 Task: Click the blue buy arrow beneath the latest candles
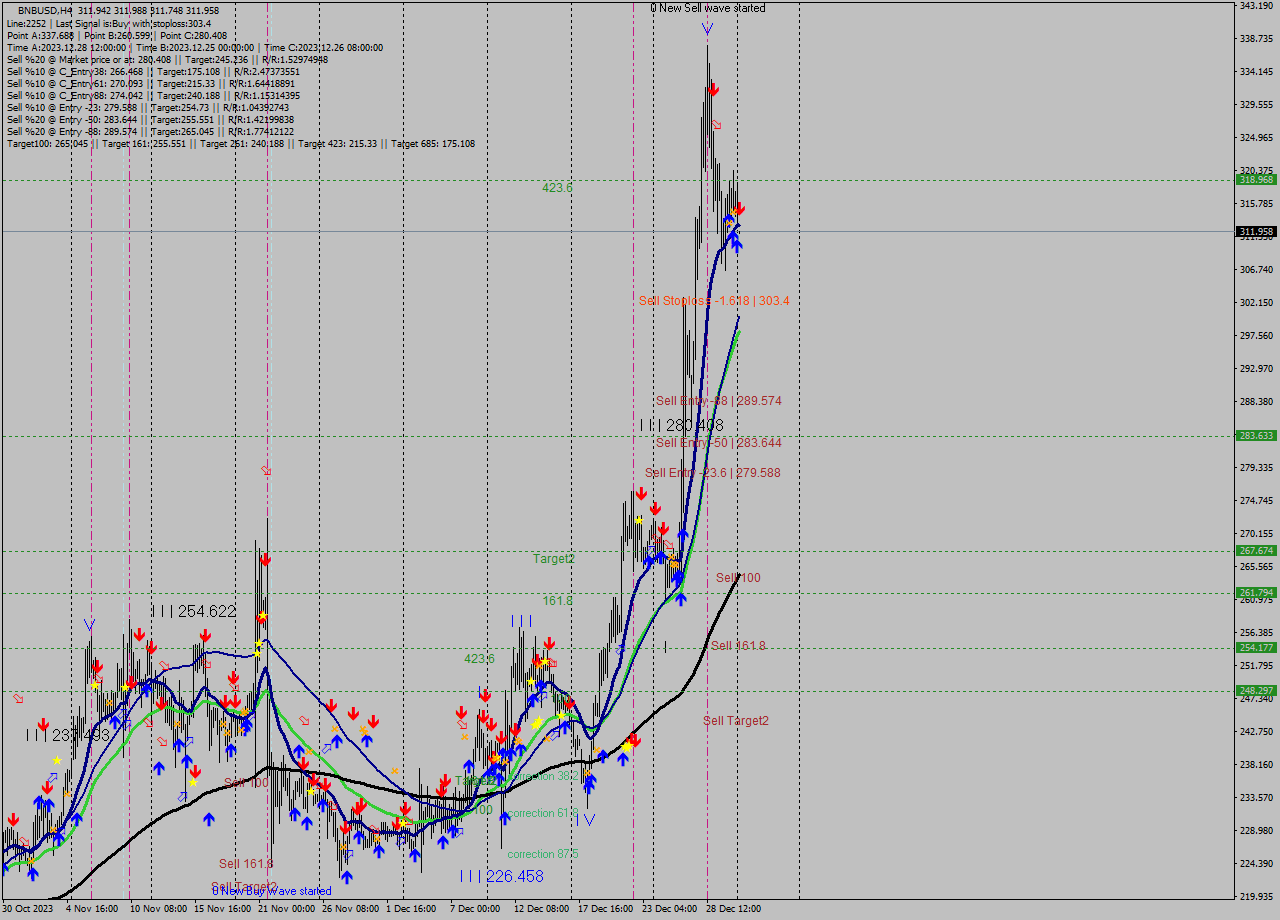pos(737,238)
